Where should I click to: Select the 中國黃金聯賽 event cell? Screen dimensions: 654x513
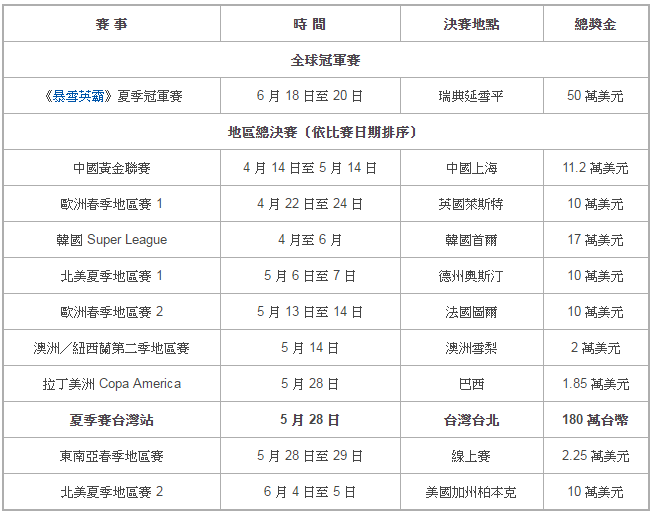[111, 168]
